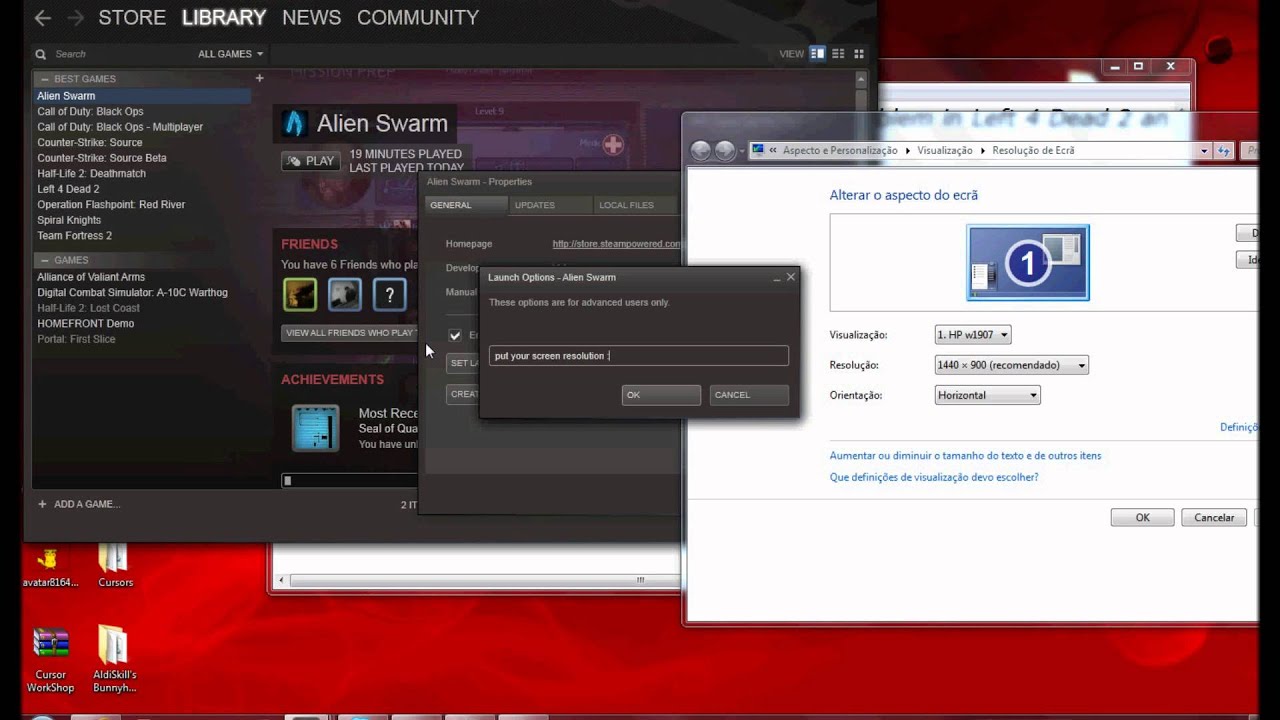This screenshot has height=720, width=1280.
Task: Open address bar history dropdown arrow
Action: click(x=1204, y=150)
